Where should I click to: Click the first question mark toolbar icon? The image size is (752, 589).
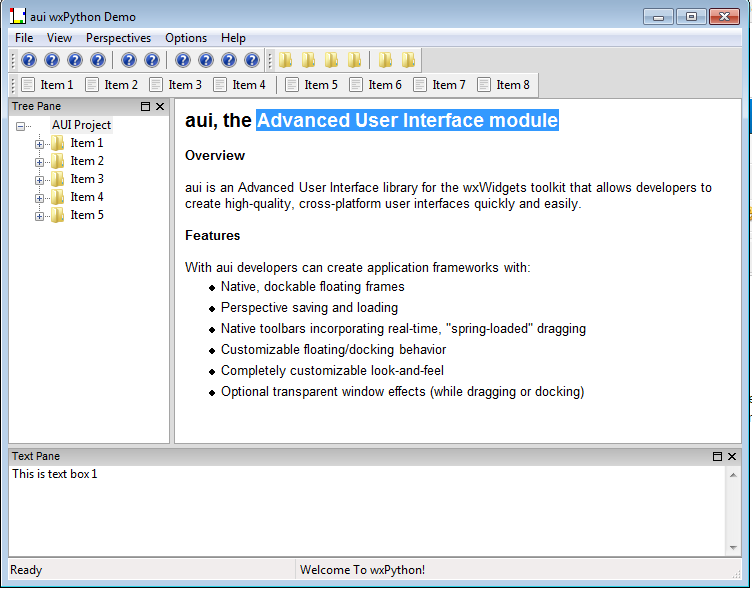(x=29, y=60)
